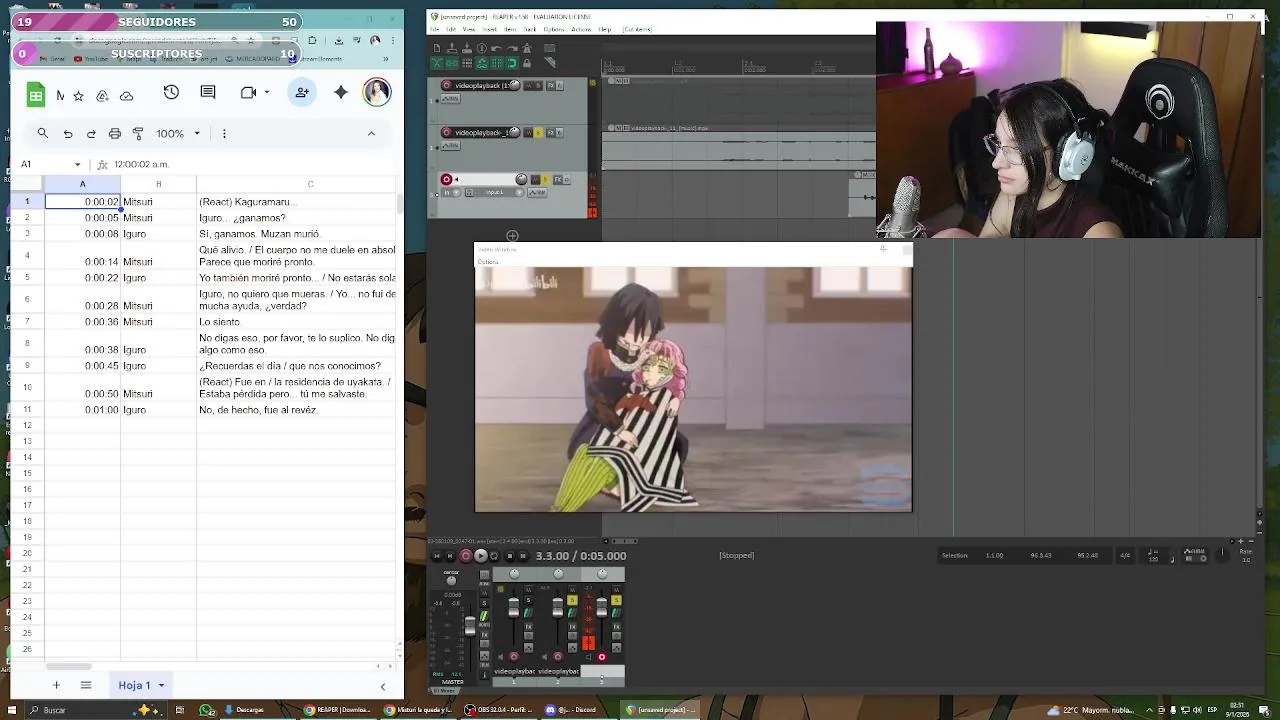Image resolution: width=1280 pixels, height=720 pixels.
Task: Open Options menu in video window
Action: [488, 262]
